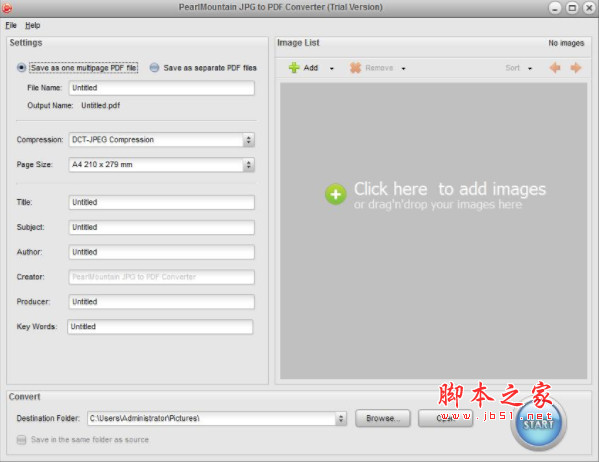Click the Creator field
This screenshot has height=462, width=599.
pyautogui.click(x=162, y=277)
